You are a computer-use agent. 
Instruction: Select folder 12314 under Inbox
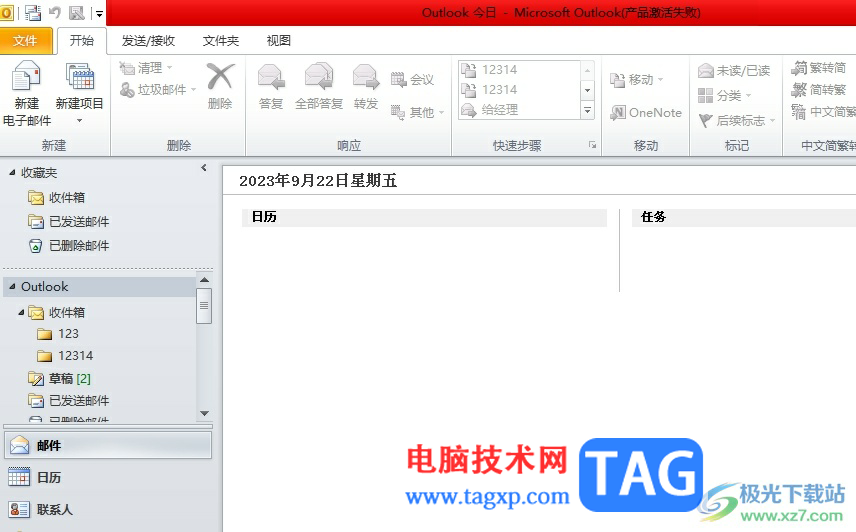pos(65,356)
